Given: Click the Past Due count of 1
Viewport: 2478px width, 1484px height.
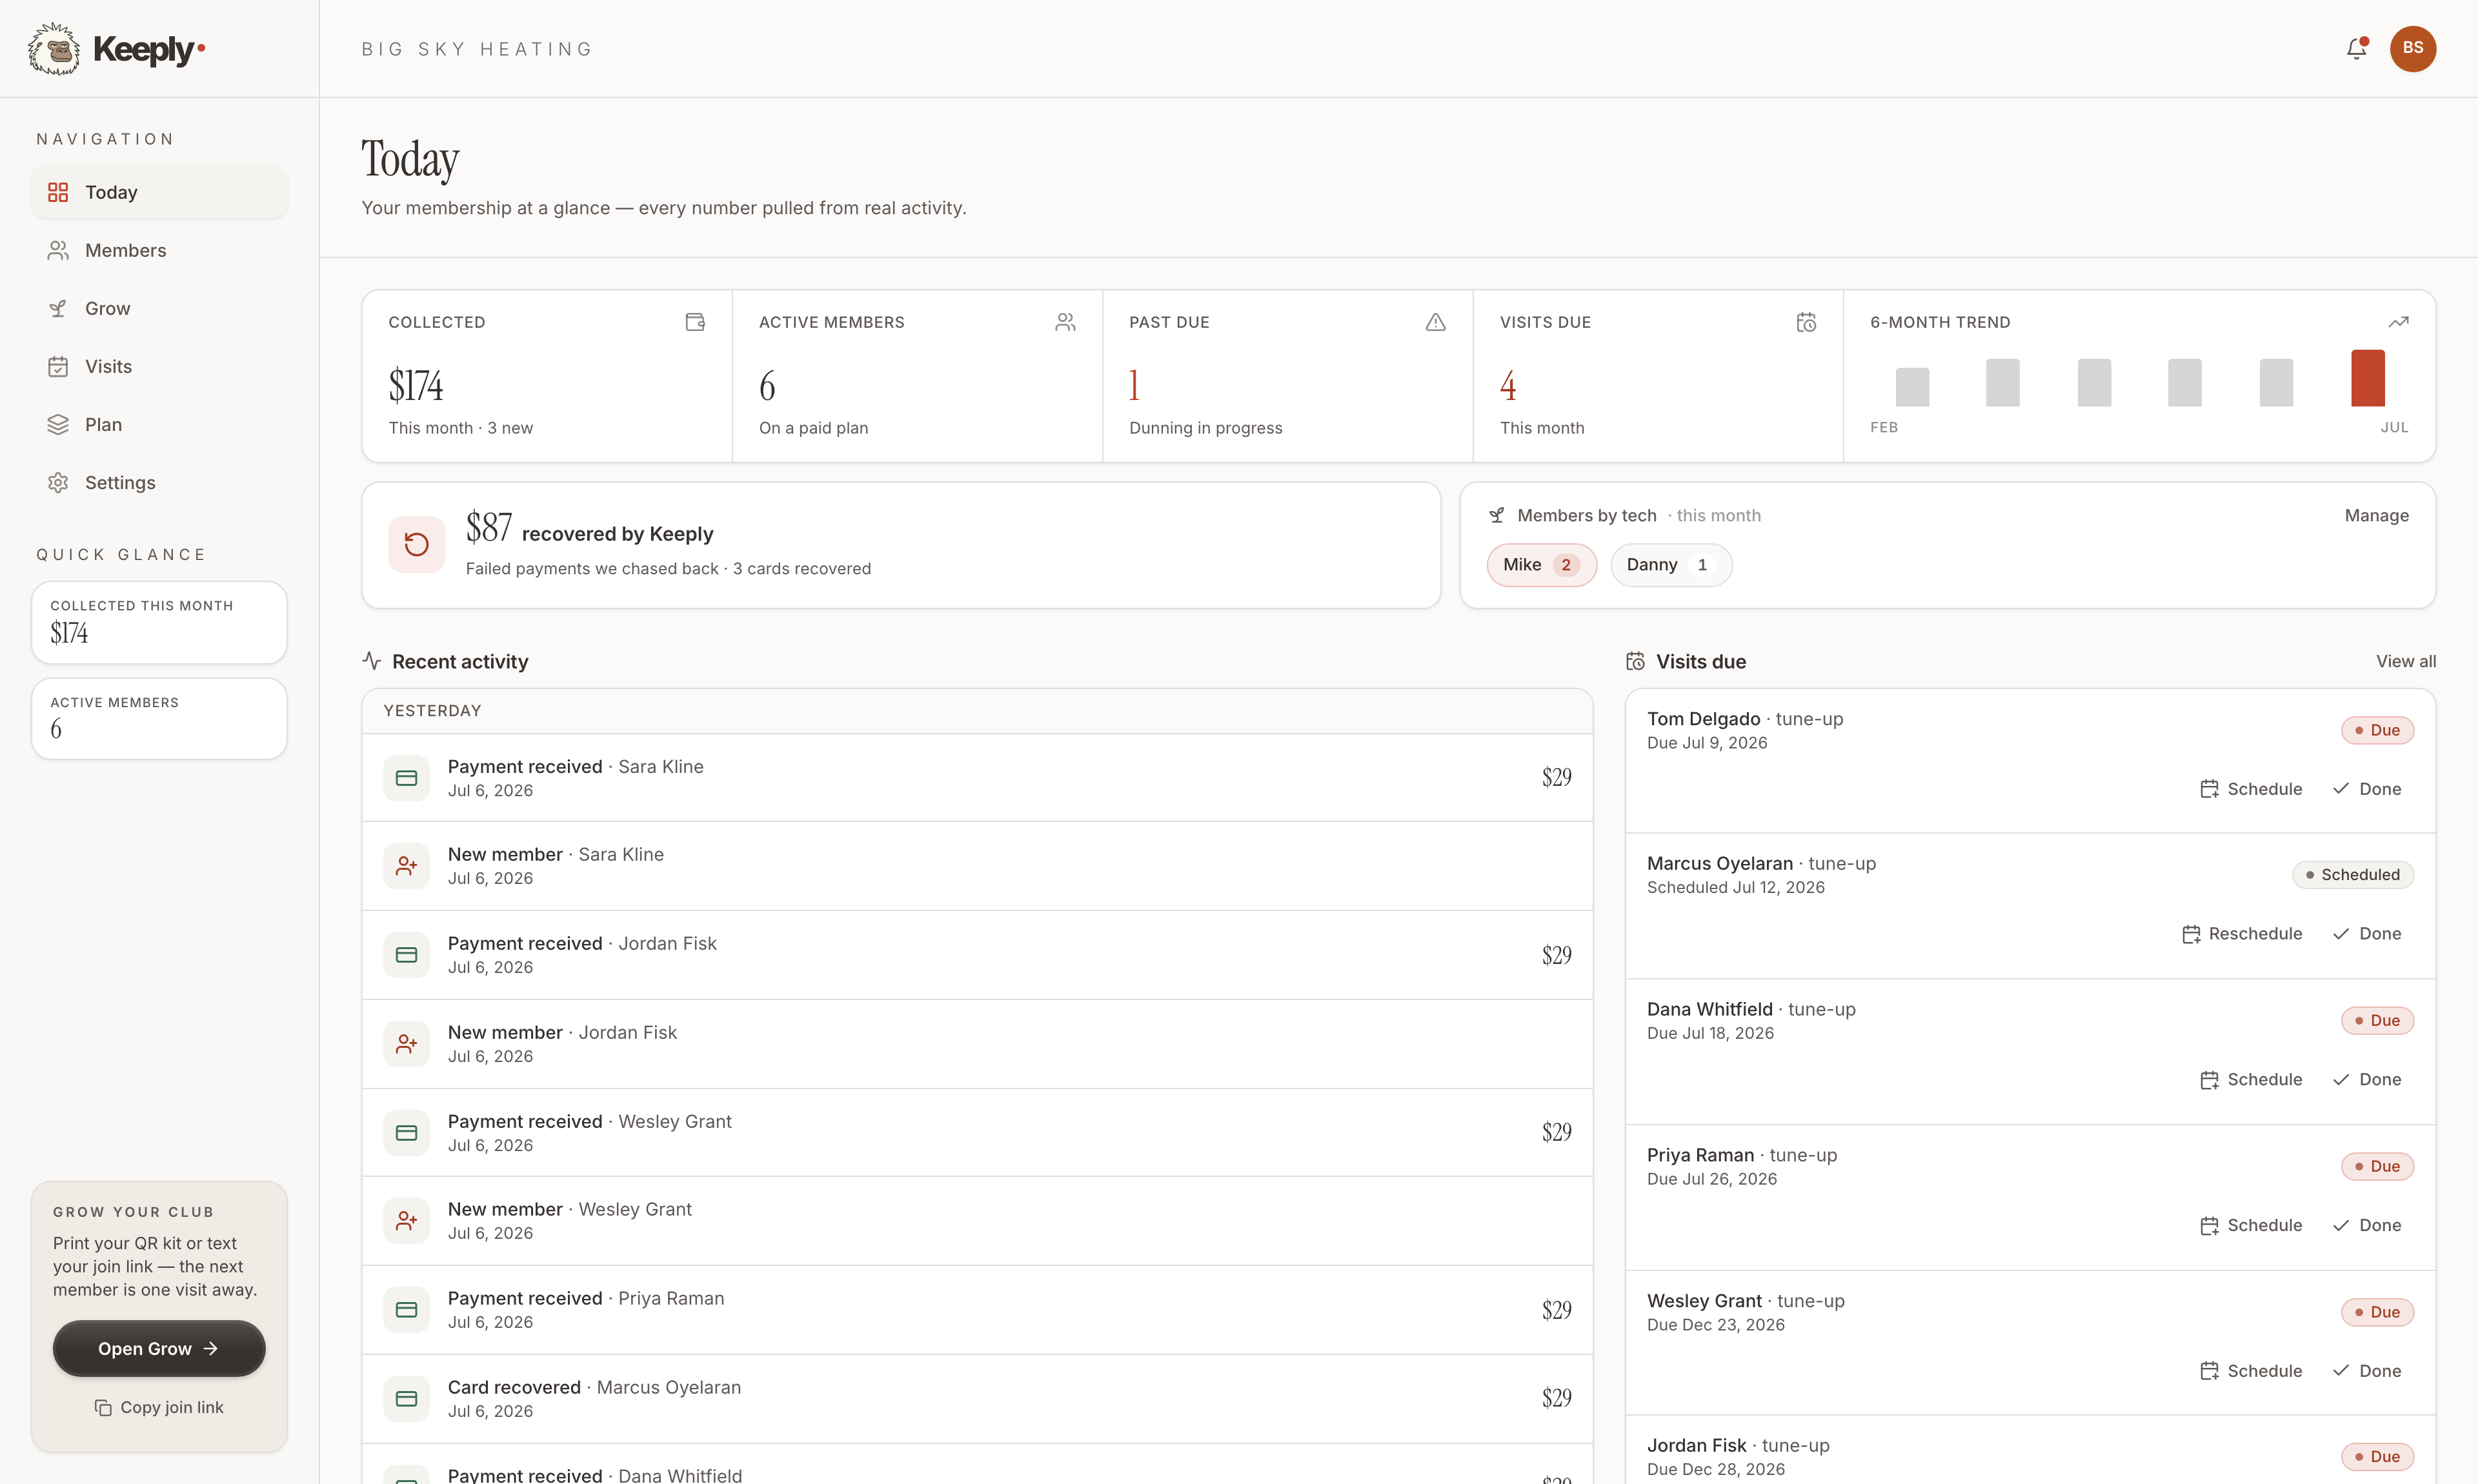Looking at the screenshot, I should [x=1134, y=386].
